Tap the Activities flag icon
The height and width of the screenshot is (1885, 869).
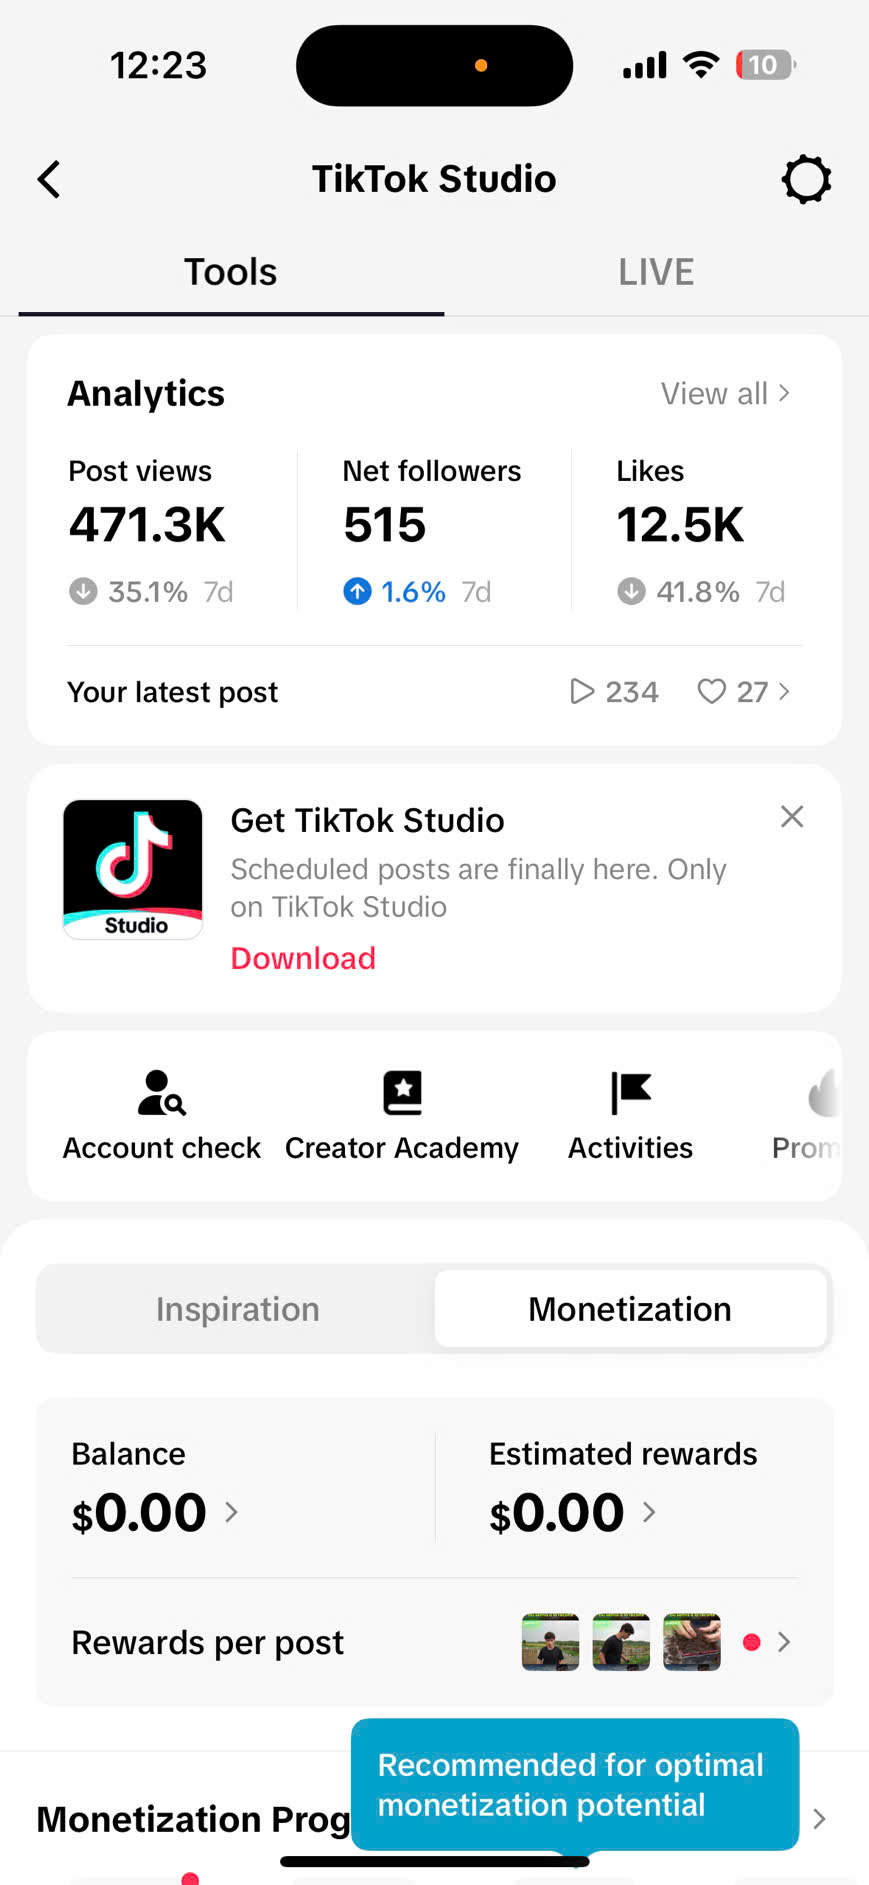(631, 1093)
